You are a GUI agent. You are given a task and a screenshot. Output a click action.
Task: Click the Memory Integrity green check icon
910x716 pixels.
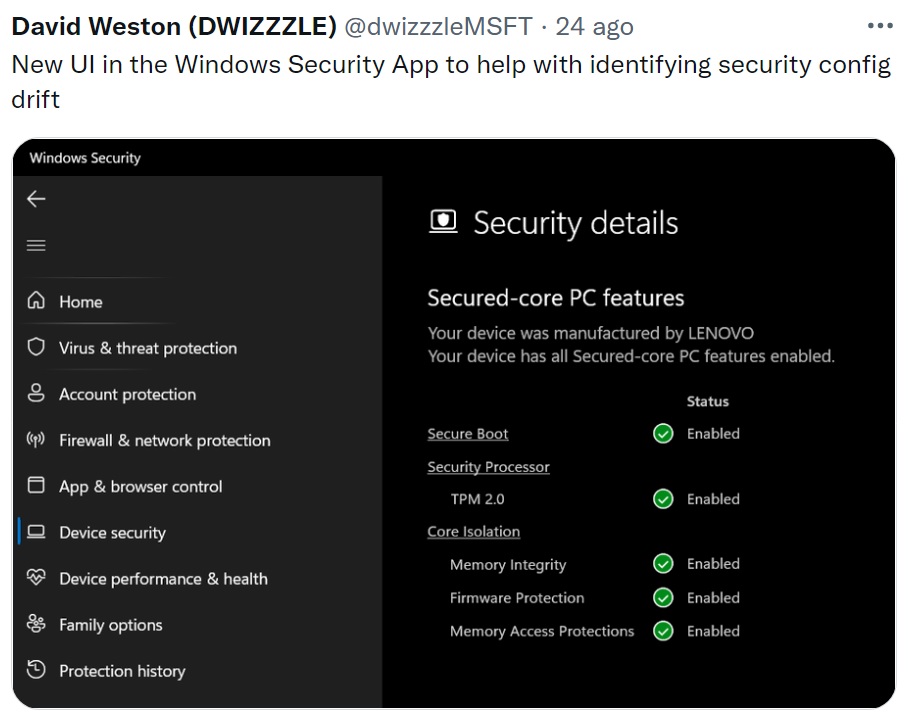663,564
